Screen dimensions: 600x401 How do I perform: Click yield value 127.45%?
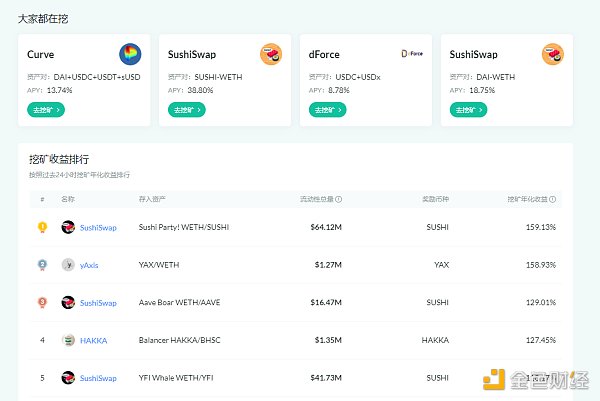pyautogui.click(x=541, y=340)
